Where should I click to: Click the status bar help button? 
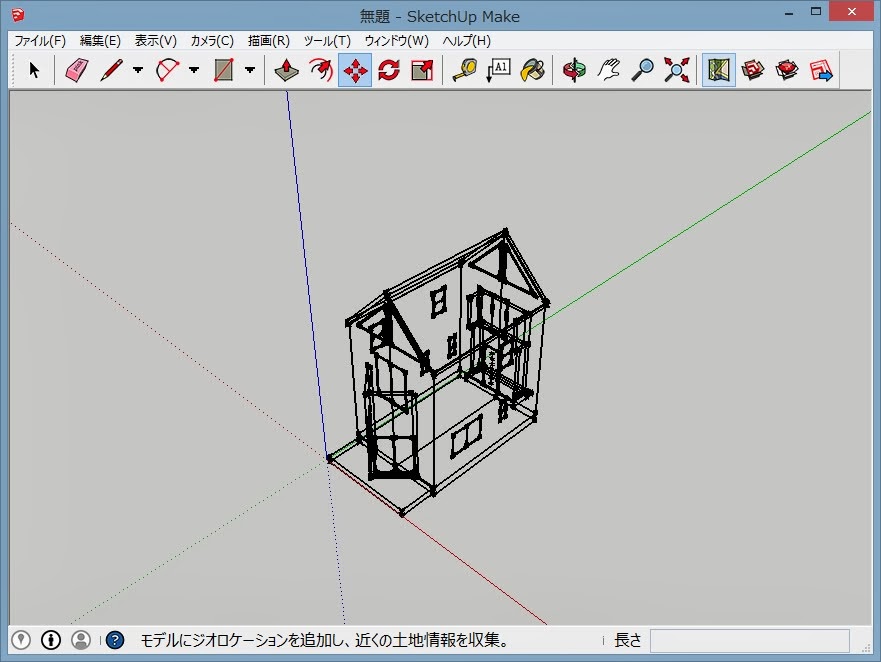pyautogui.click(x=115, y=640)
